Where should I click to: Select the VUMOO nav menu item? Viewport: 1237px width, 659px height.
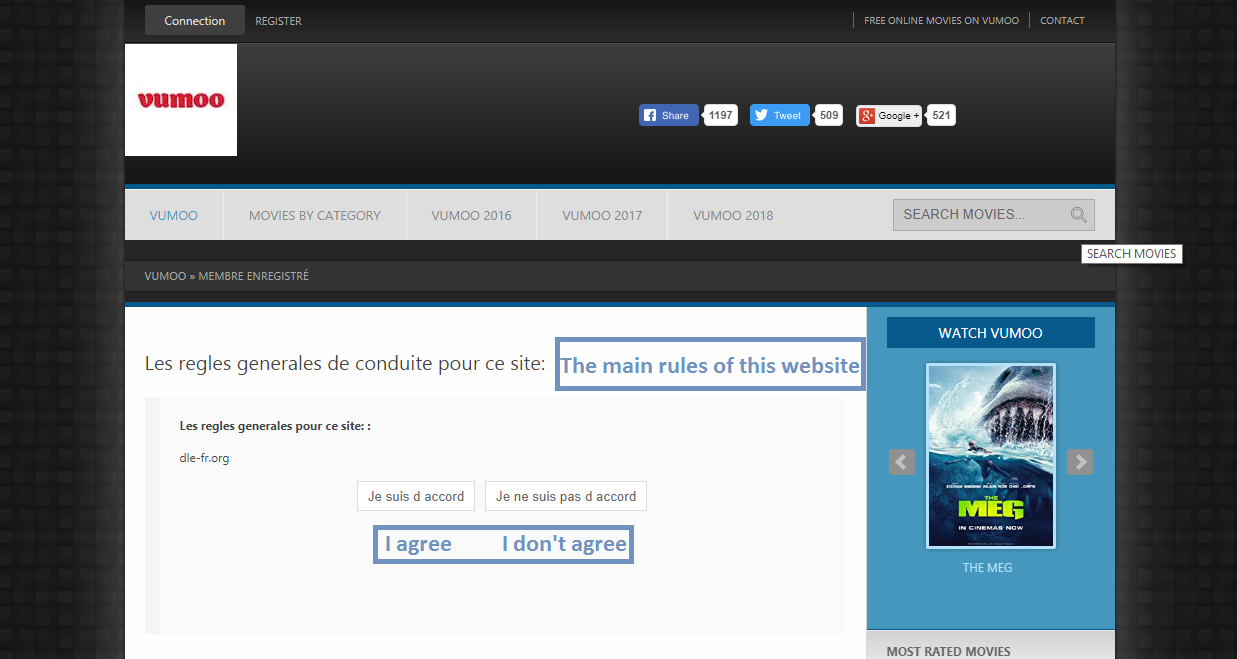(x=174, y=215)
